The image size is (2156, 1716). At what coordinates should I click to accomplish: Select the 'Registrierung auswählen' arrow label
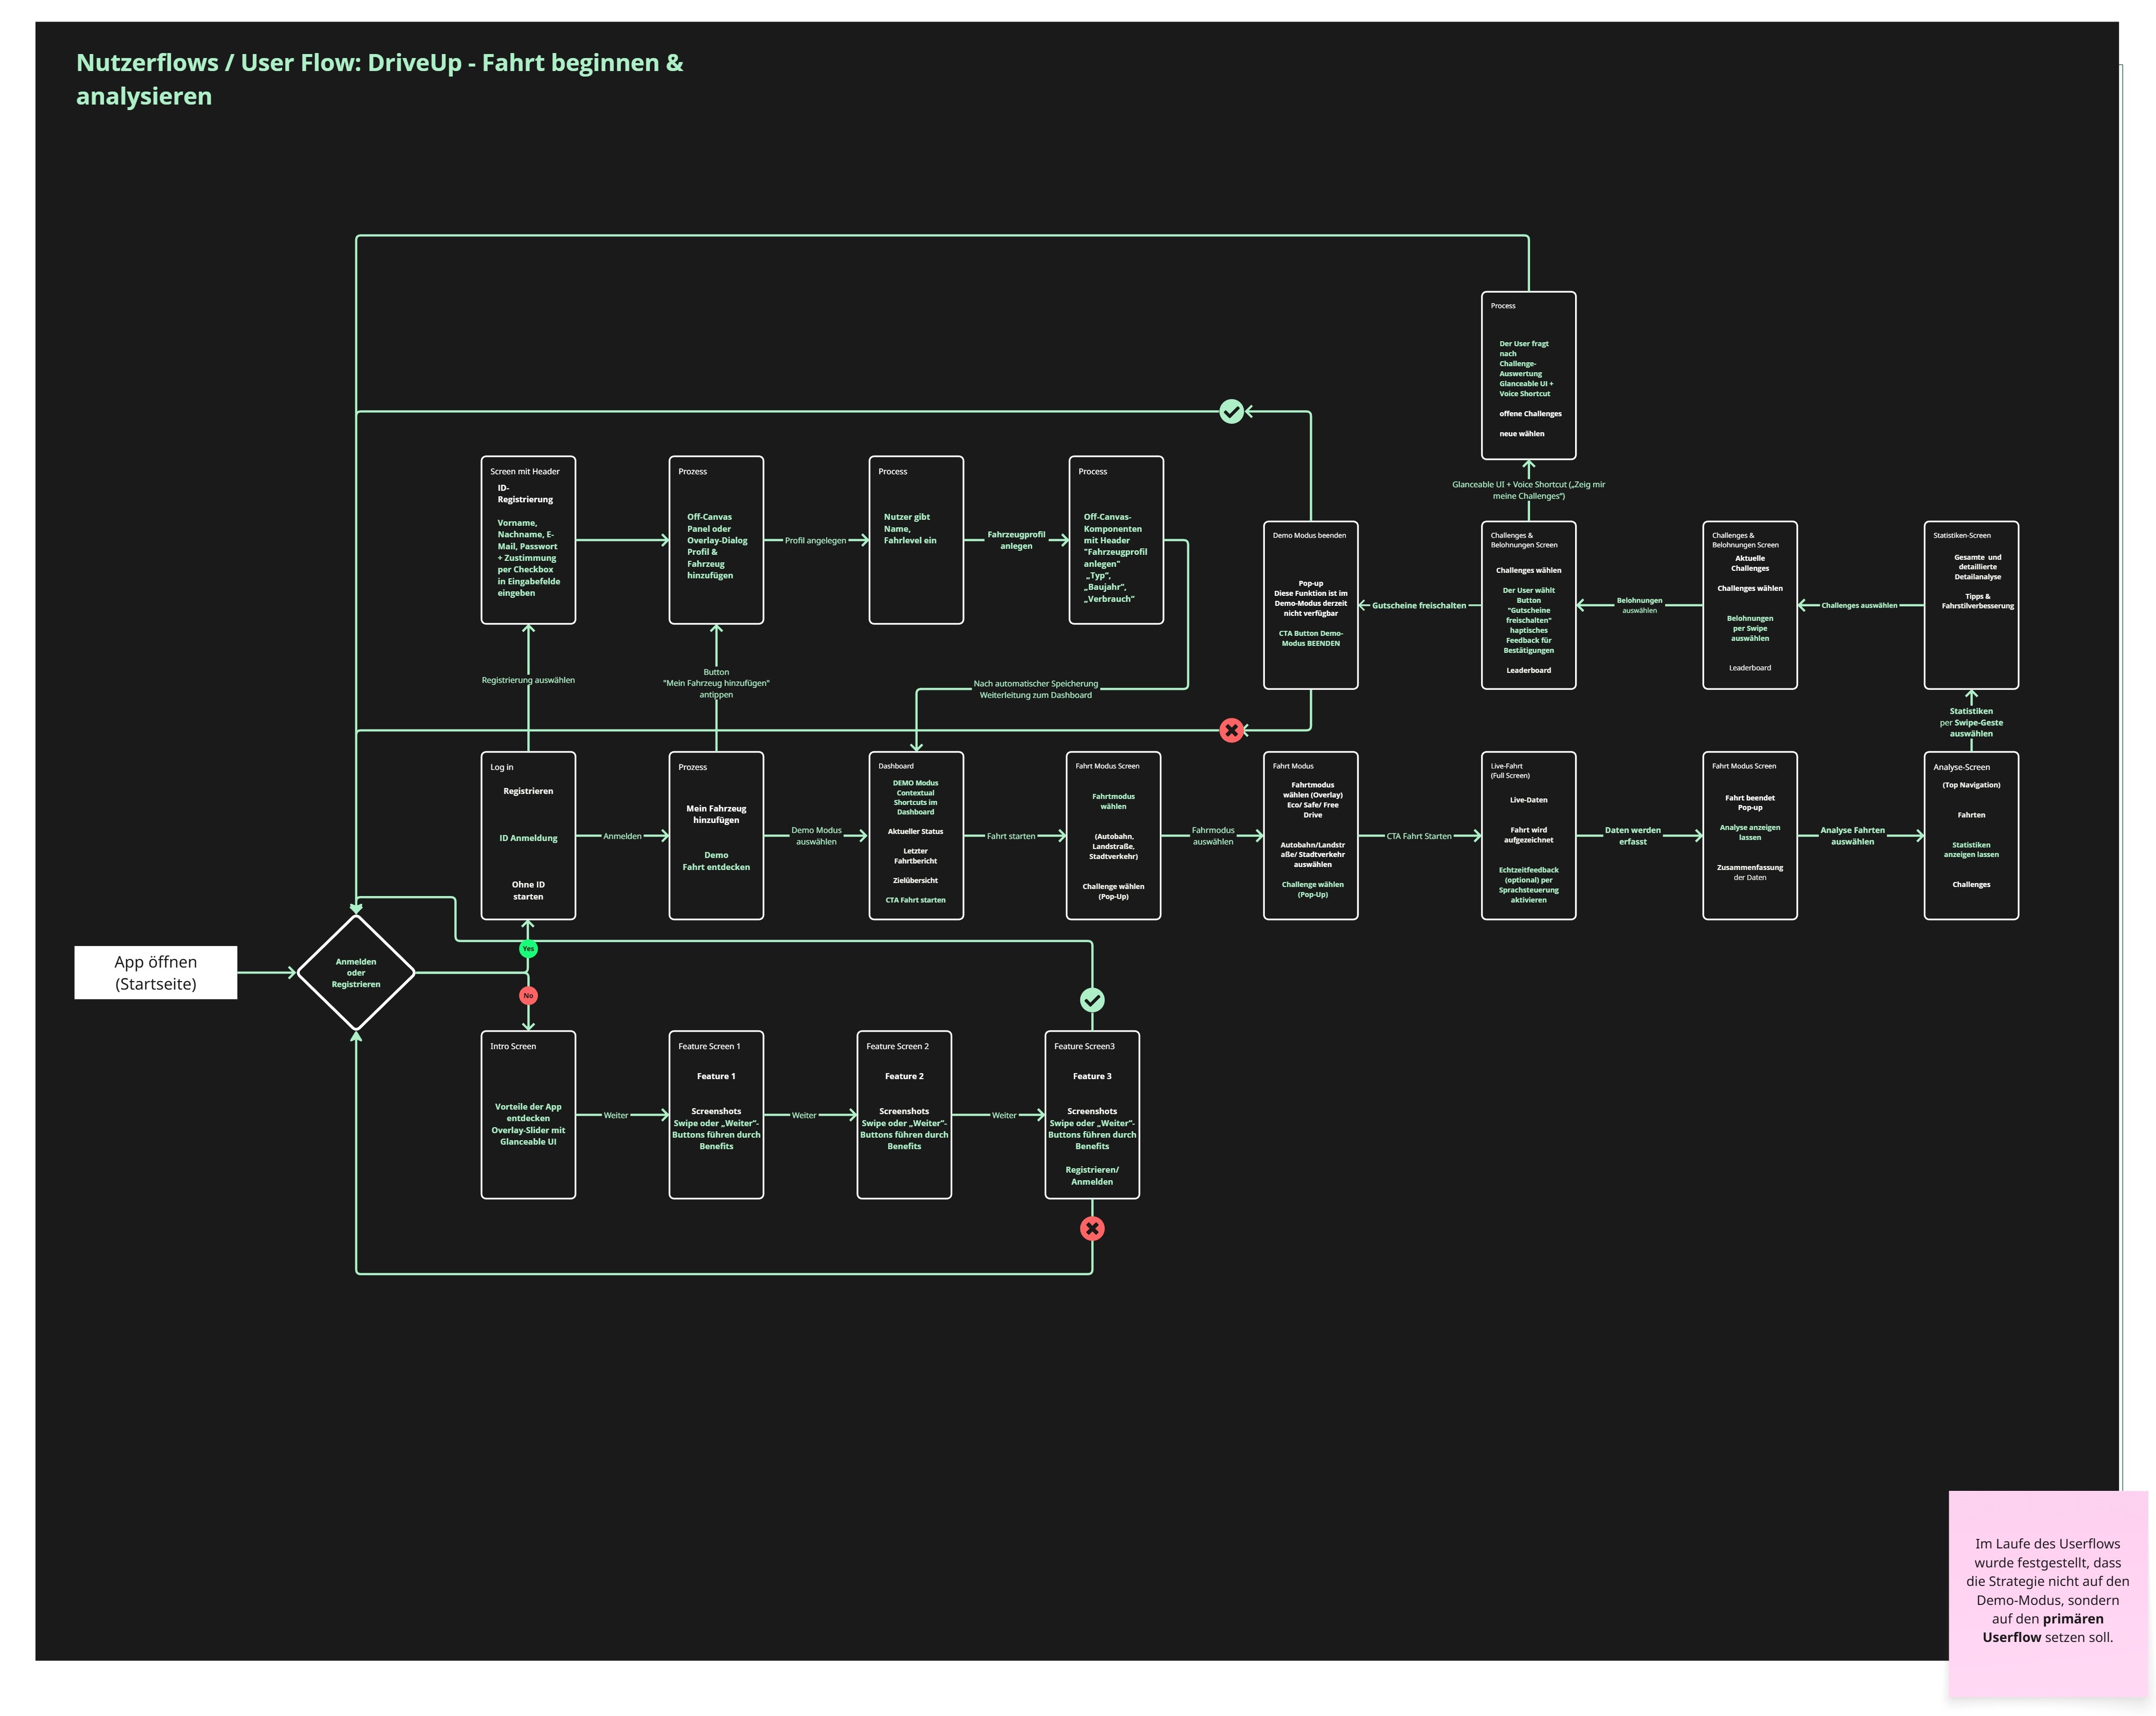point(528,680)
